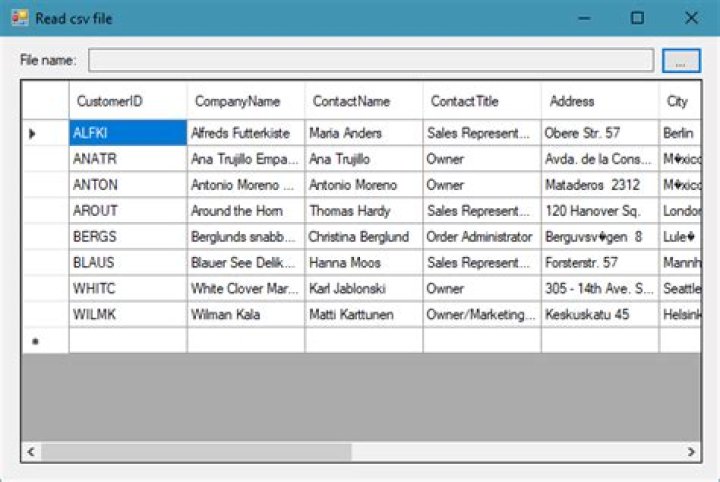Click the horizontal scrollbar left arrow
Viewport: 720px width, 482px height.
[x=31, y=452]
